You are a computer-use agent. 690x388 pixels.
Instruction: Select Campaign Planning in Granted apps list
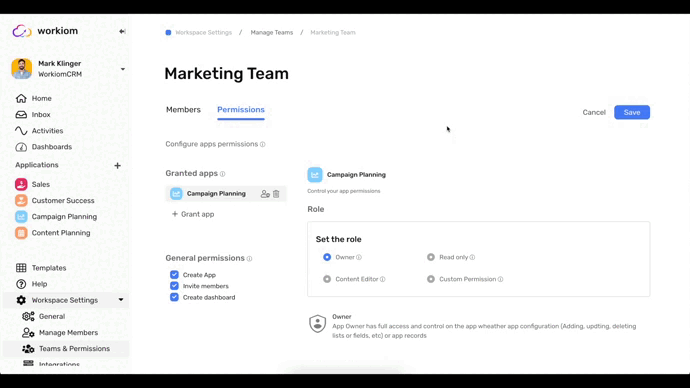226,194
